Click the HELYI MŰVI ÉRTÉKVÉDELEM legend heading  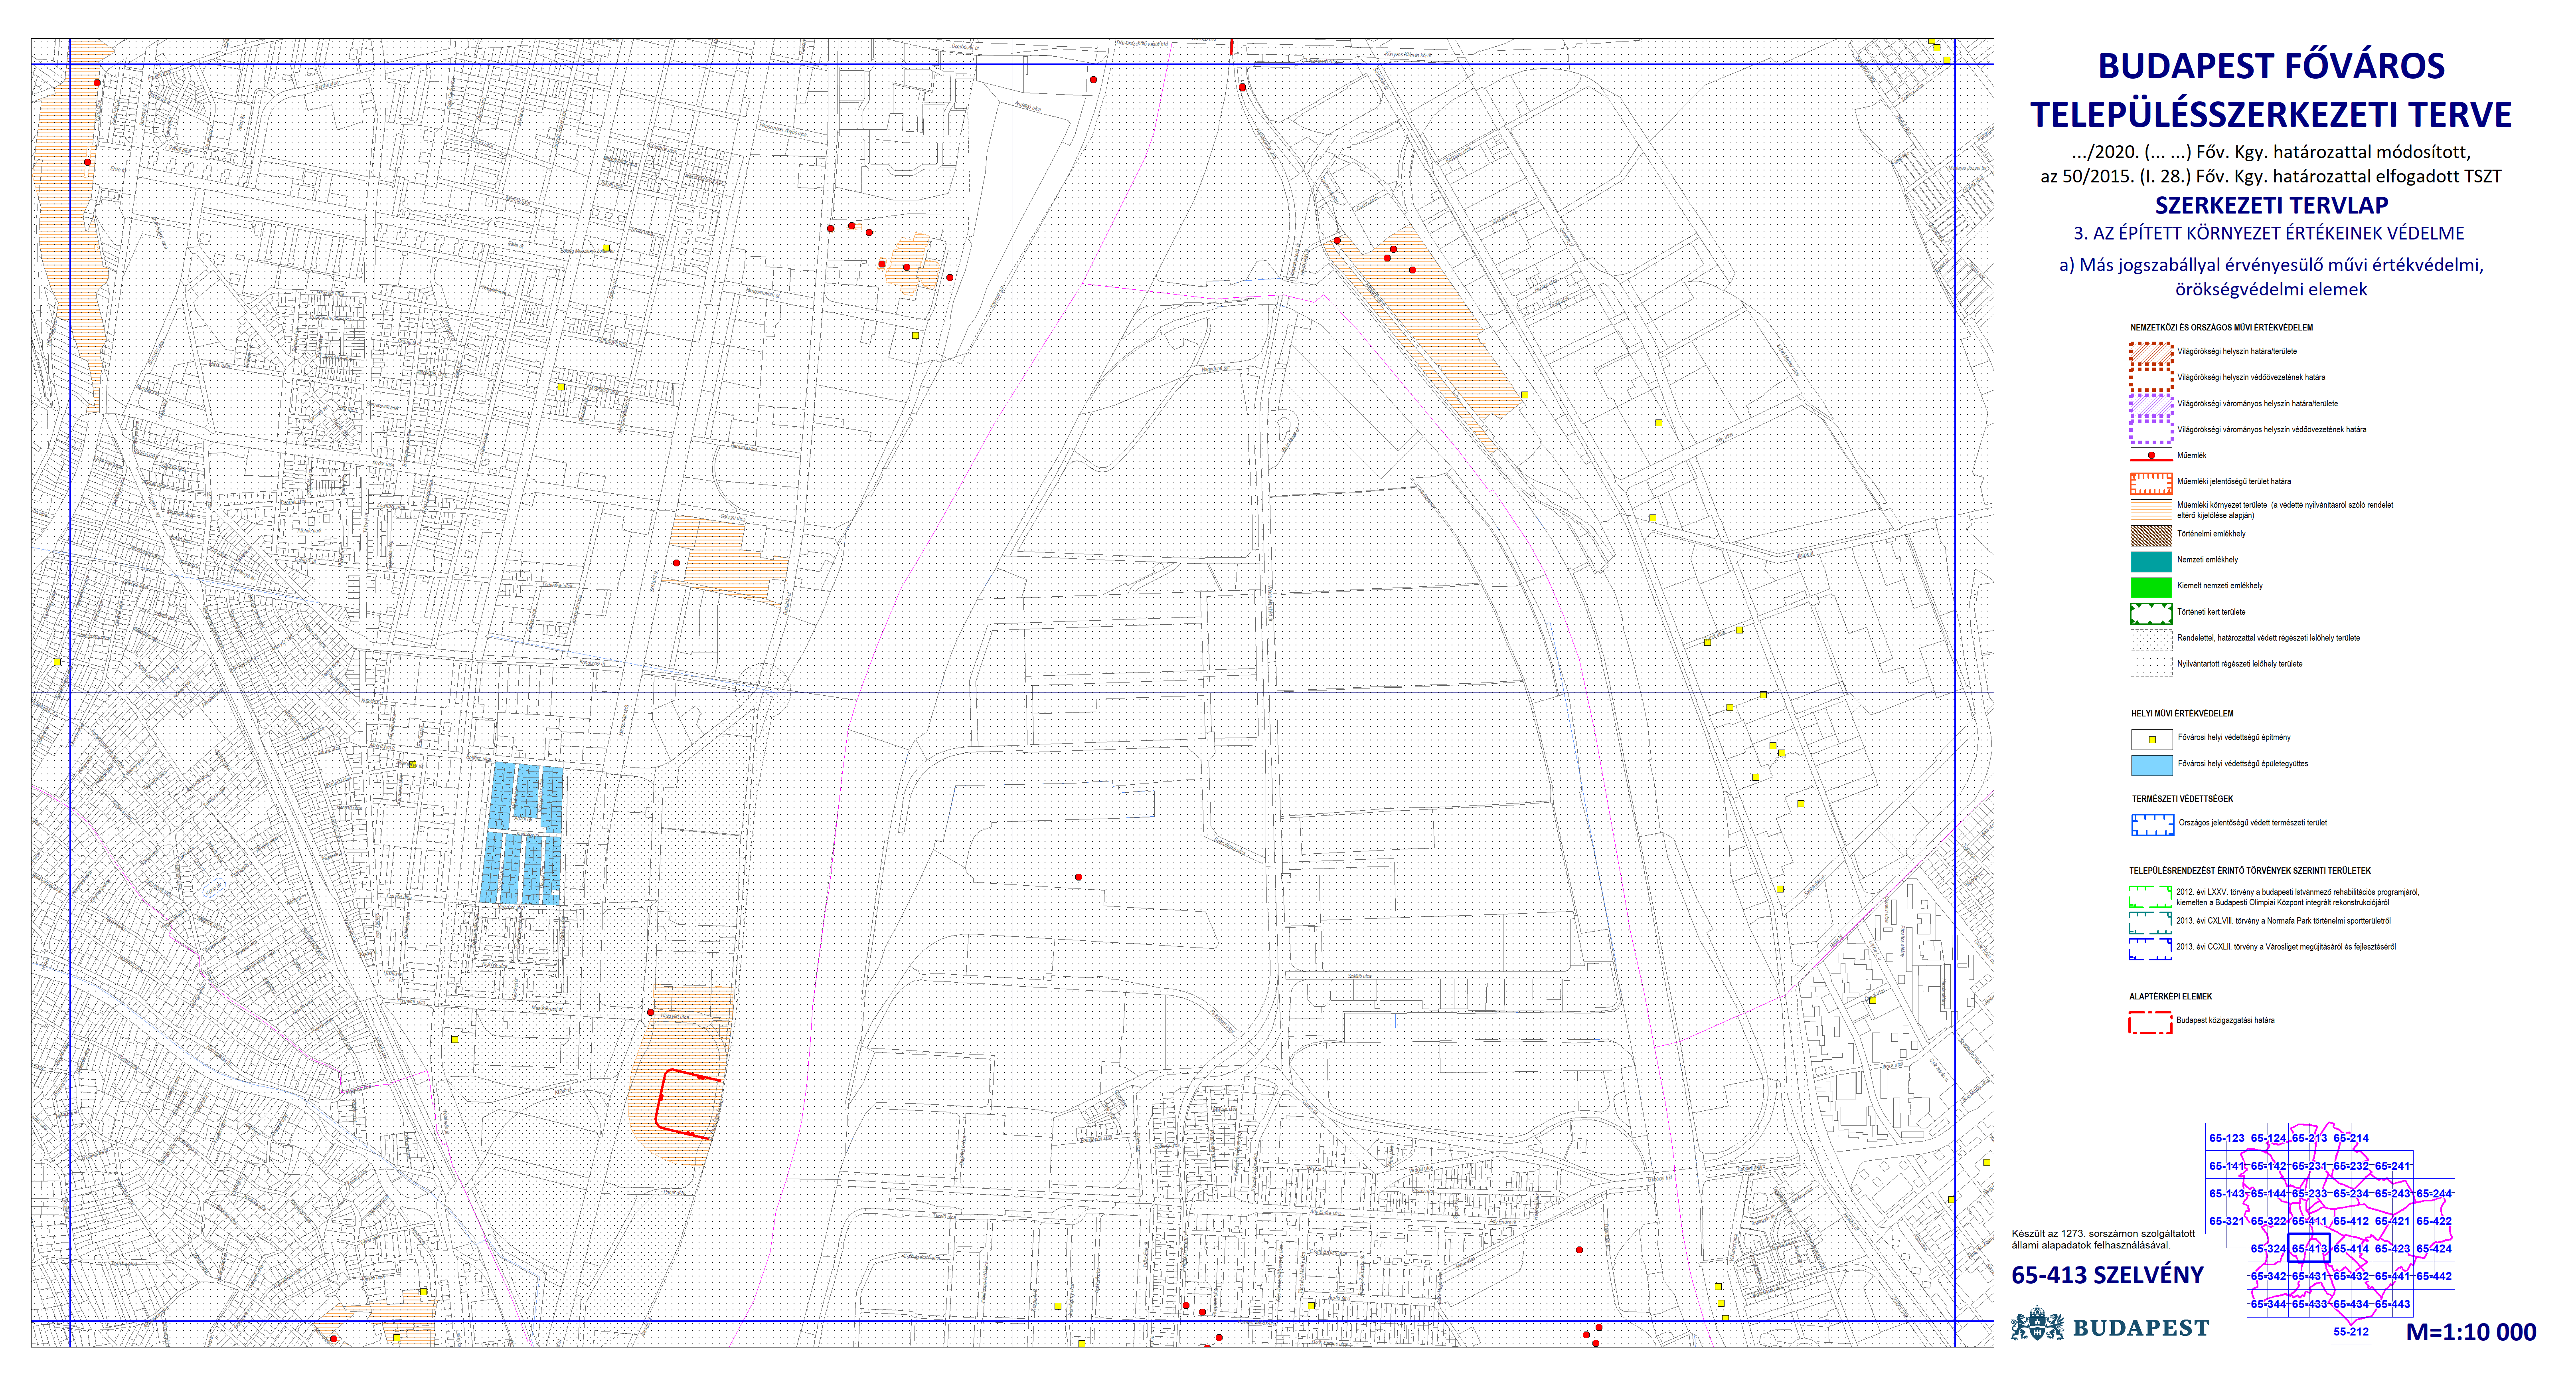click(x=2182, y=713)
